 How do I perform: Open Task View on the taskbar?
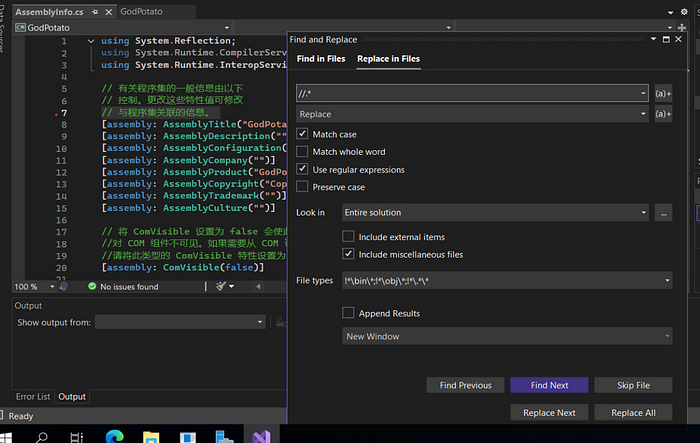tap(77, 437)
